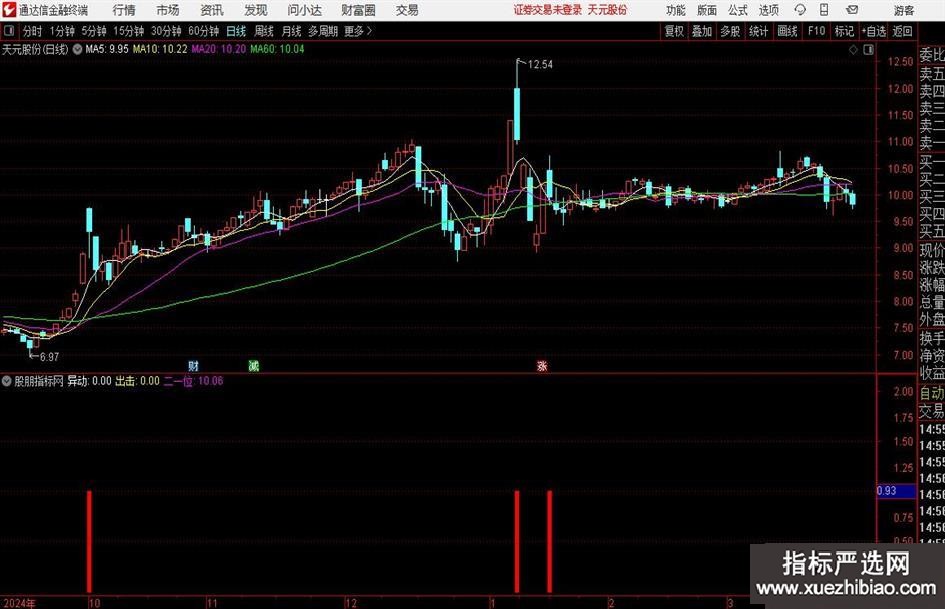Click the 财 event marker on chart
Screen dimensions: 945x609
tap(193, 365)
